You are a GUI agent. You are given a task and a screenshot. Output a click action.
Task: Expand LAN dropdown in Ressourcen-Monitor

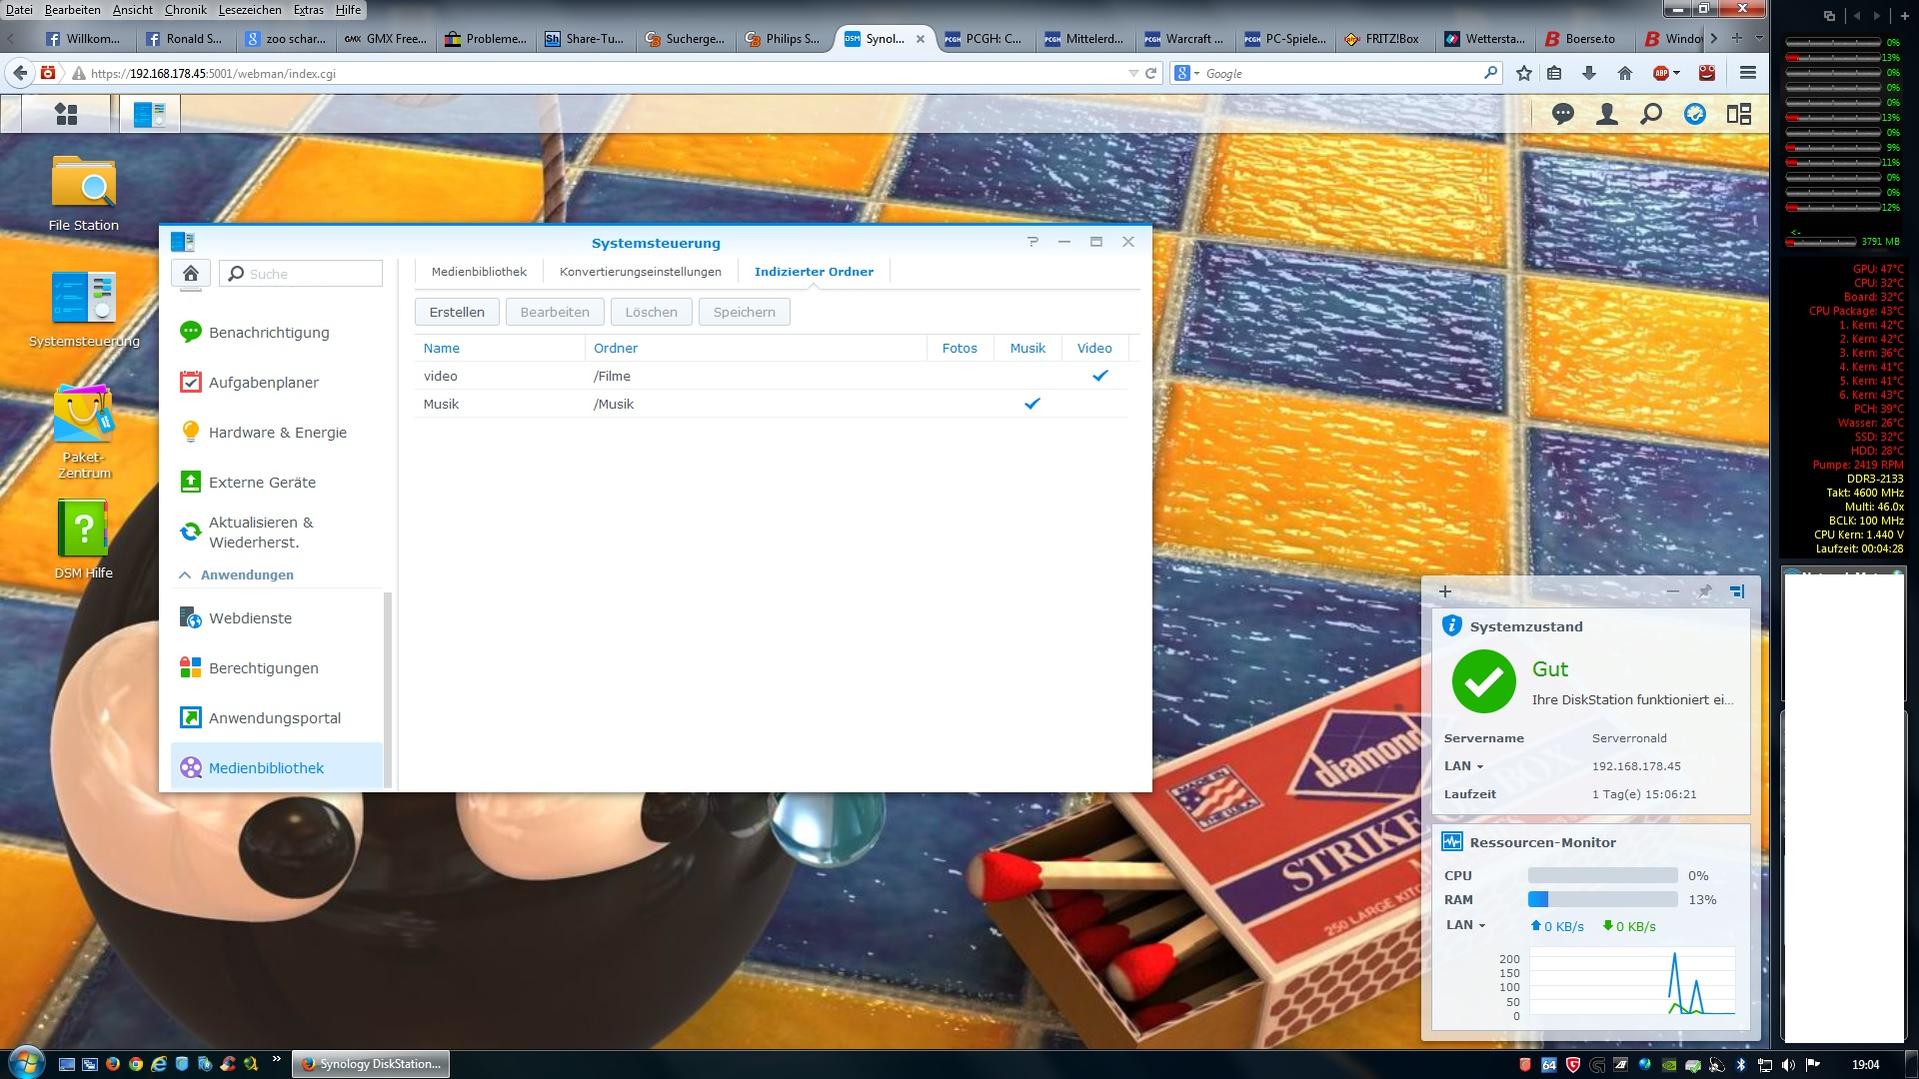point(1466,925)
